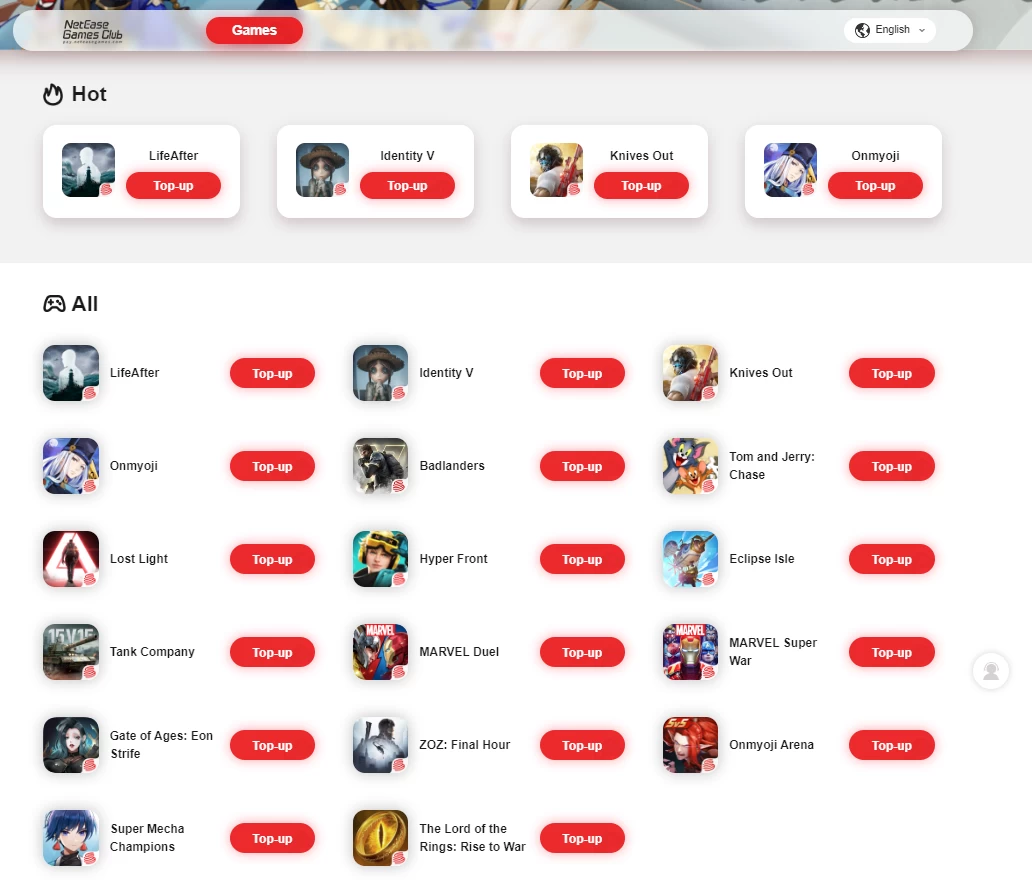
Task: Click the Eclipse Isle game icon
Action: click(690, 559)
